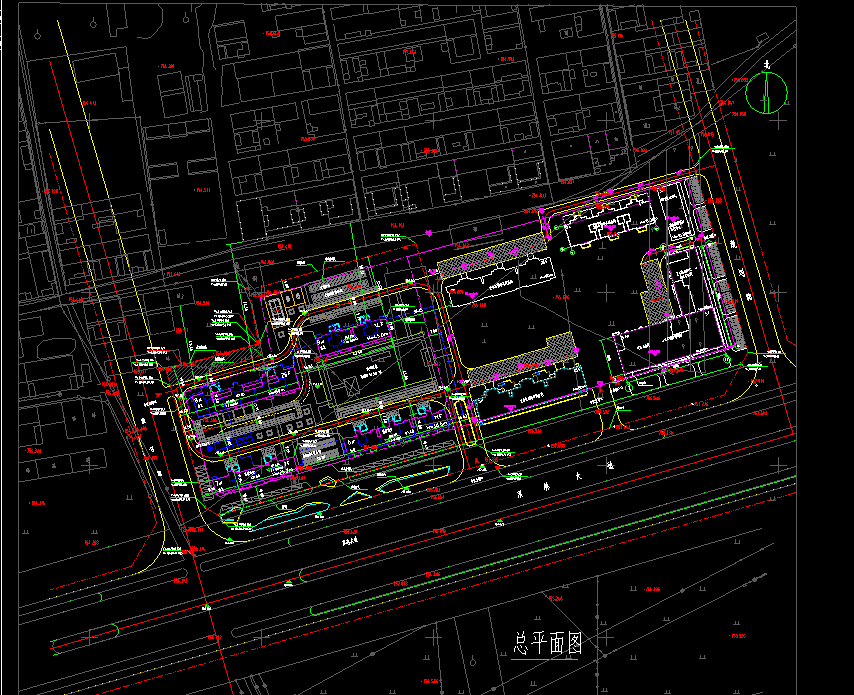Select the cross marker in the central courtyard
This screenshot has width=854, height=695.
tap(607, 291)
